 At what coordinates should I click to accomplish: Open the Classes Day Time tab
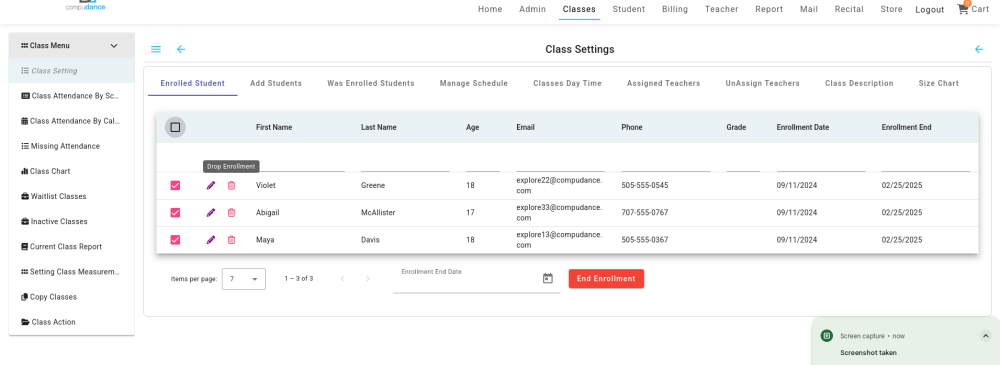[568, 84]
